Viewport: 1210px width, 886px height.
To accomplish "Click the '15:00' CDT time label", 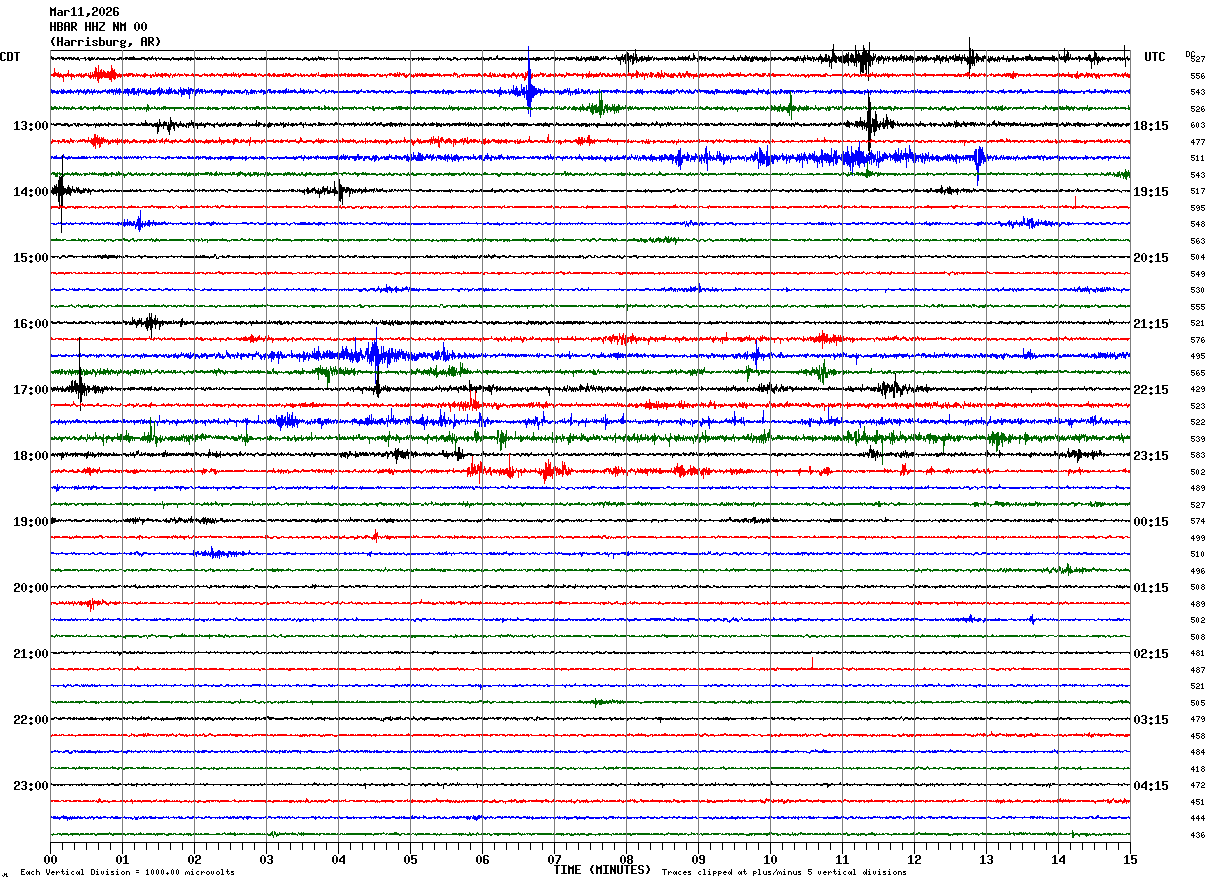I will 30,258.
